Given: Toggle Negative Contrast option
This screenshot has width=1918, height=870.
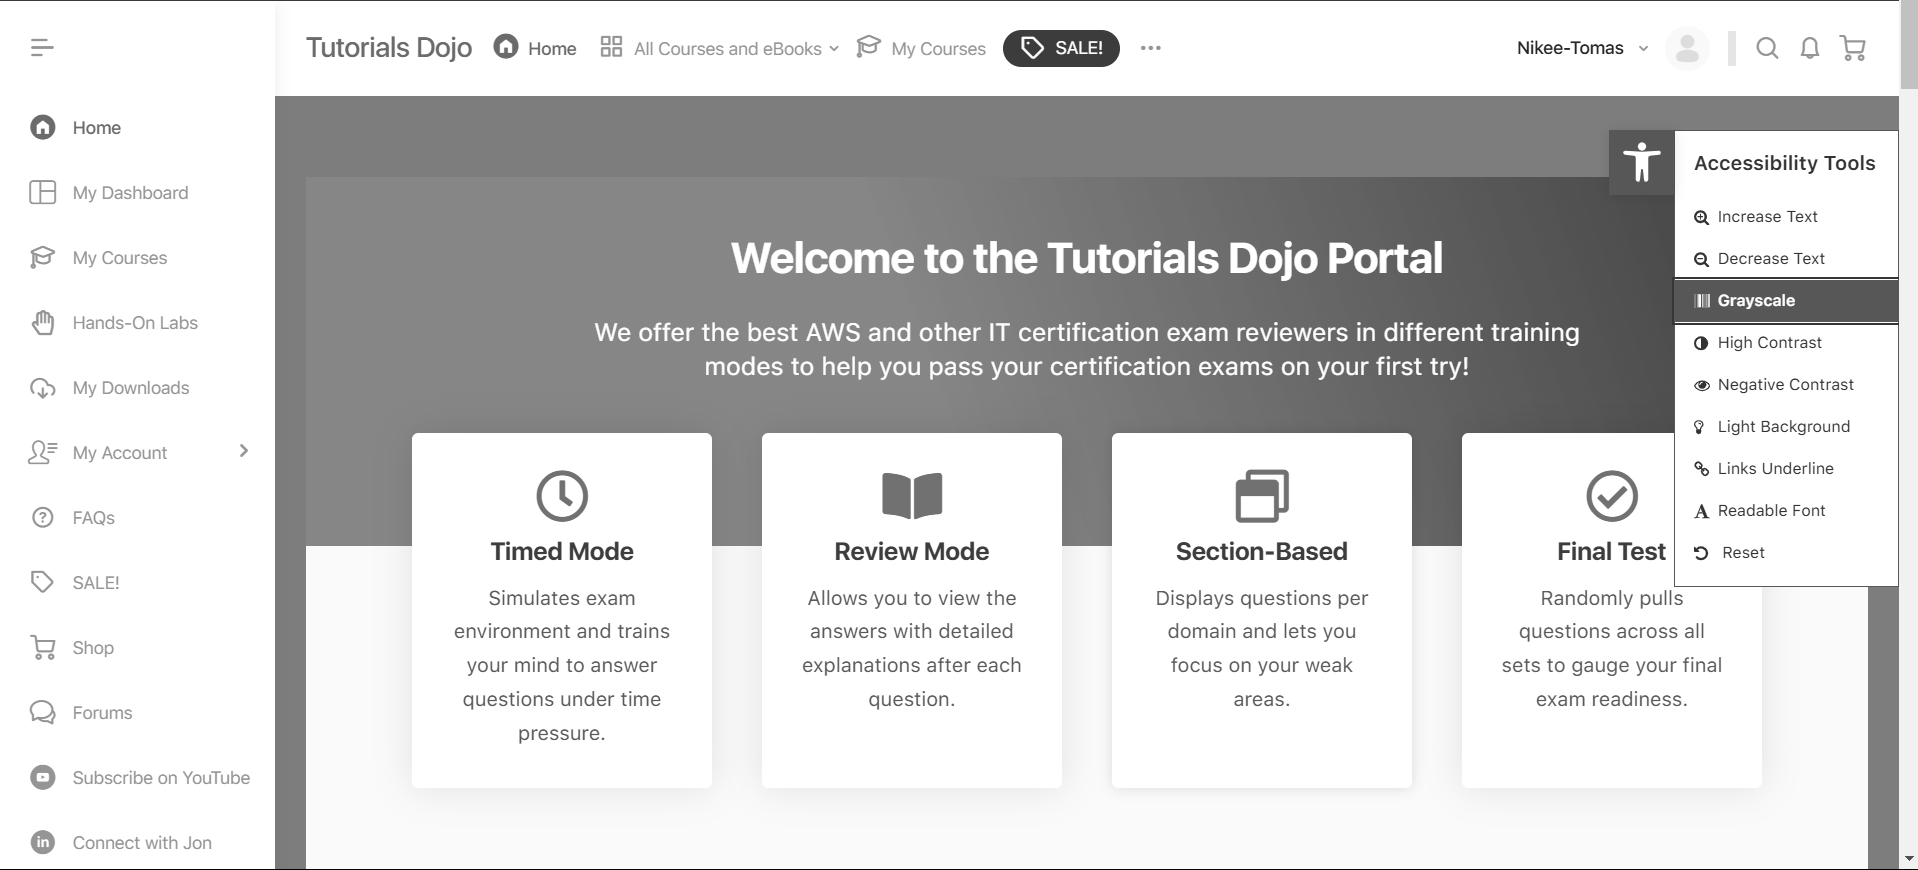Looking at the screenshot, I should pos(1785,385).
